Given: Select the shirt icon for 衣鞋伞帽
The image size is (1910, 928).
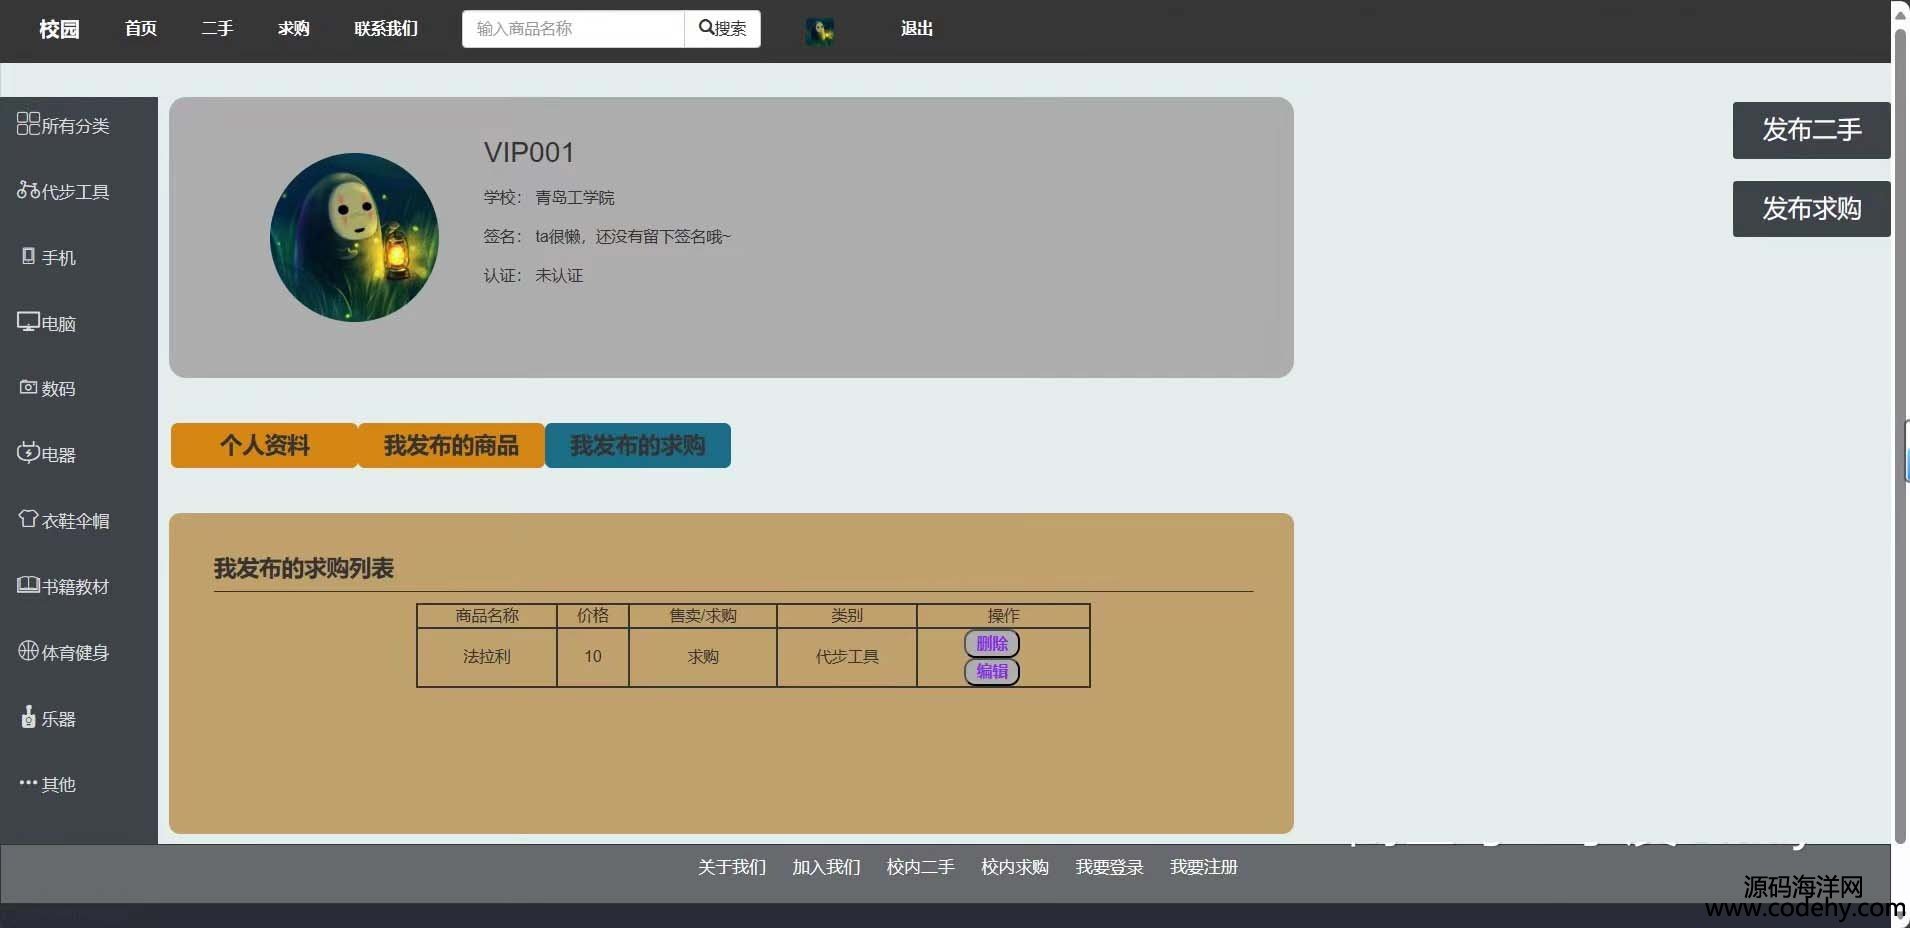Looking at the screenshot, I should [x=29, y=519].
